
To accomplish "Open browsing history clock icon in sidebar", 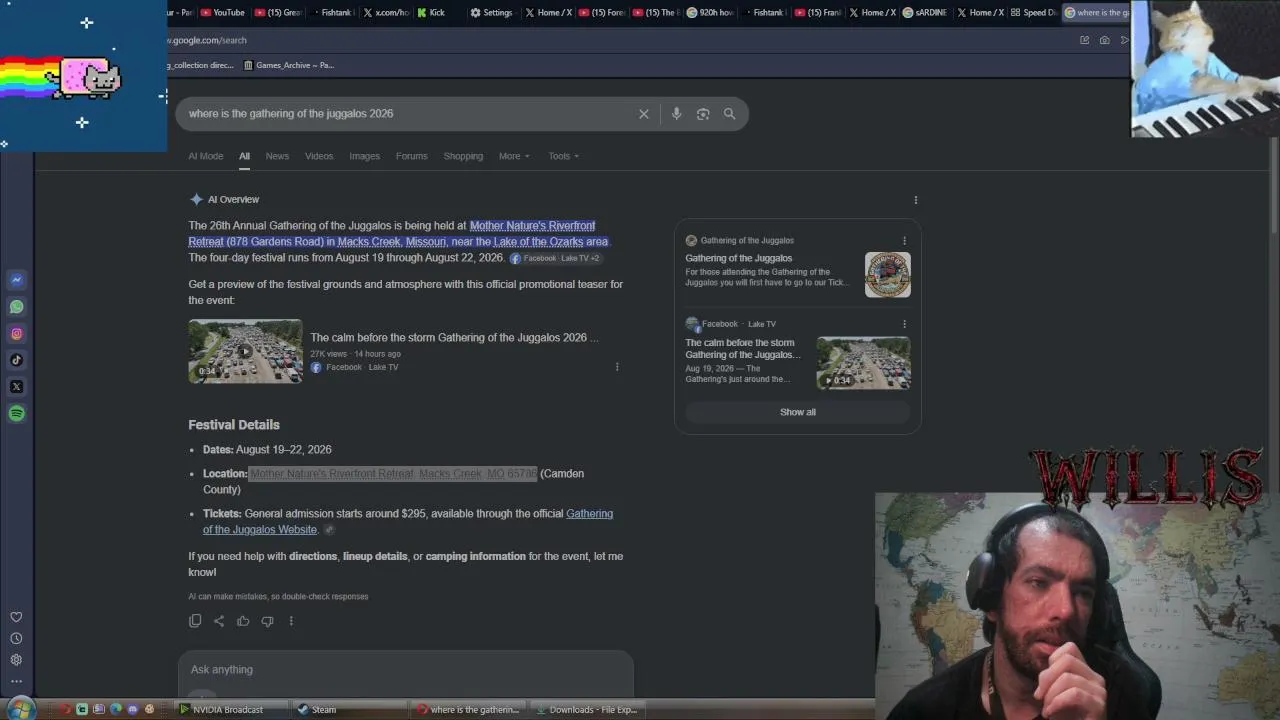I will tap(16, 639).
